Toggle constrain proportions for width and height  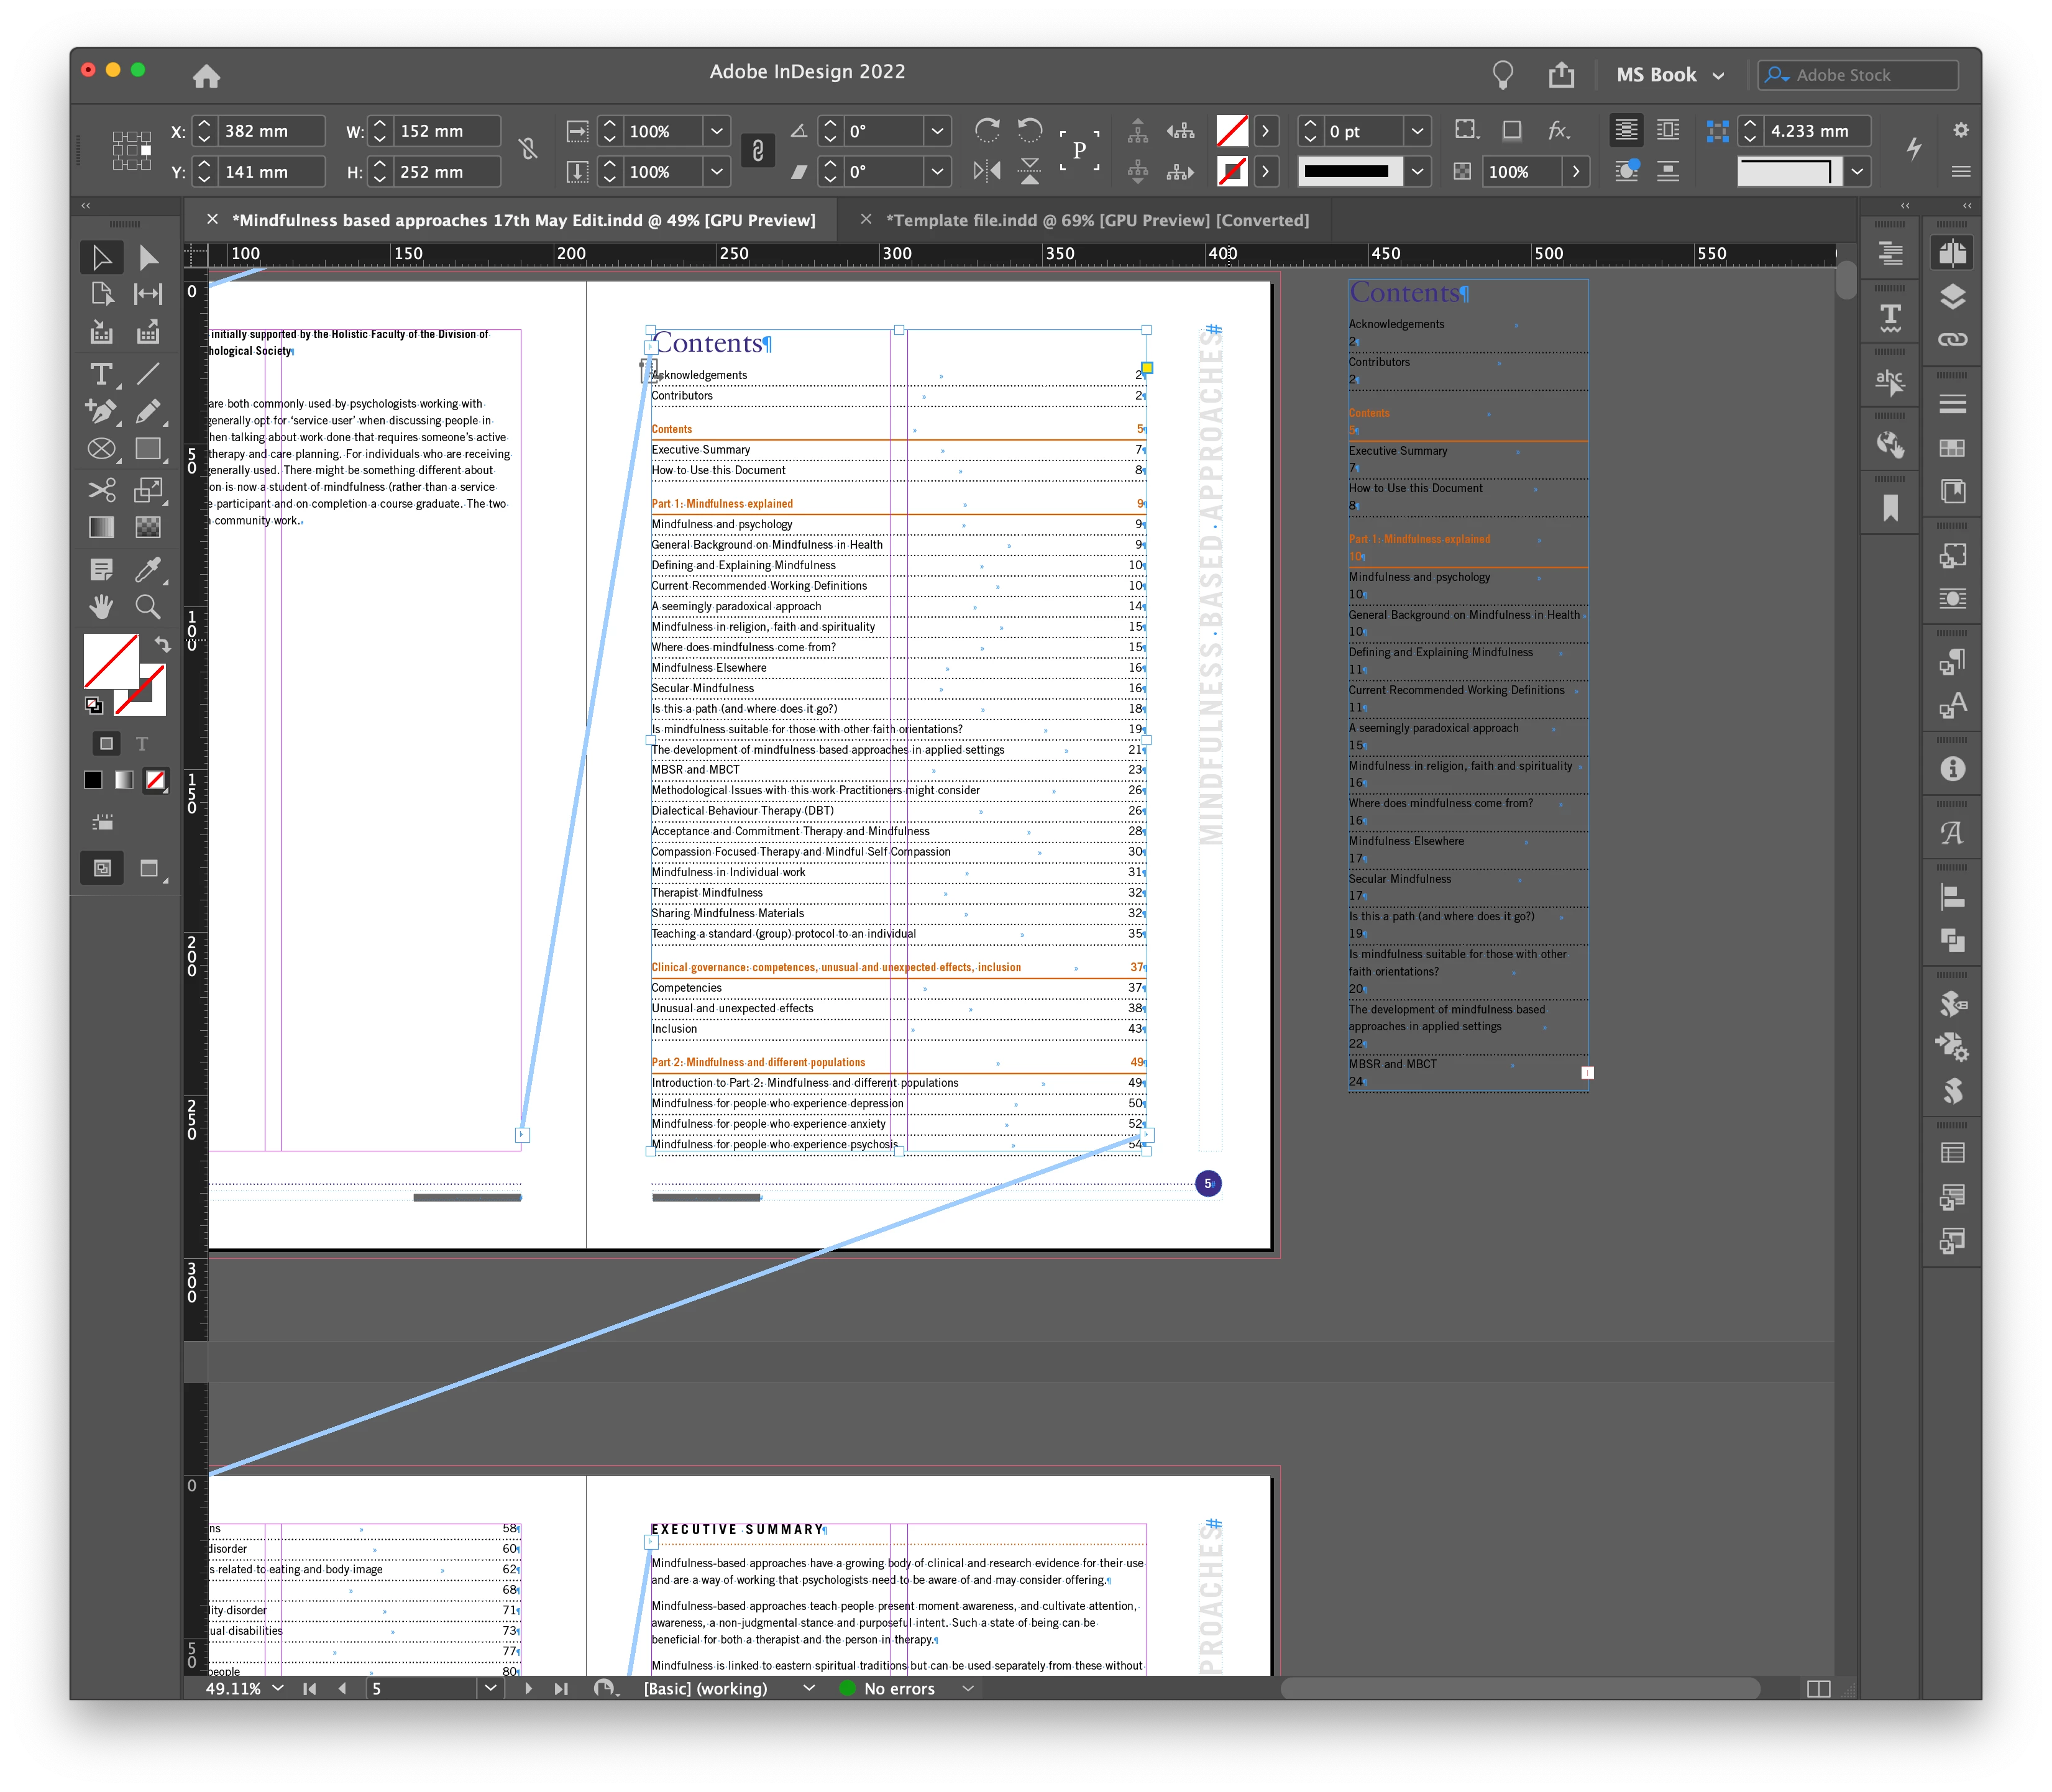coord(528,150)
